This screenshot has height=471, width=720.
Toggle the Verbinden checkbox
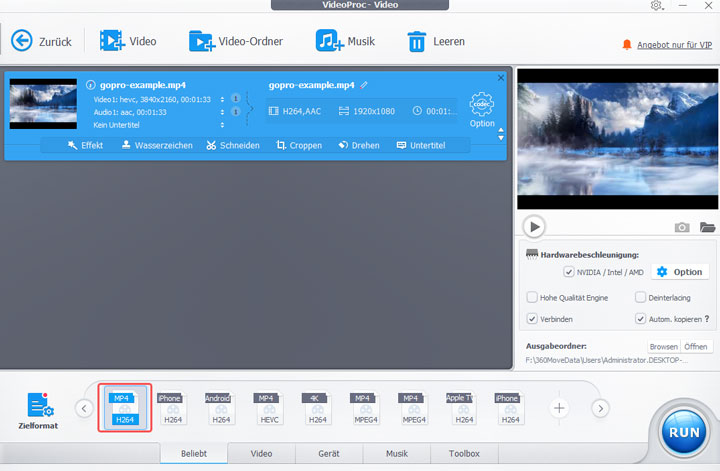532,319
